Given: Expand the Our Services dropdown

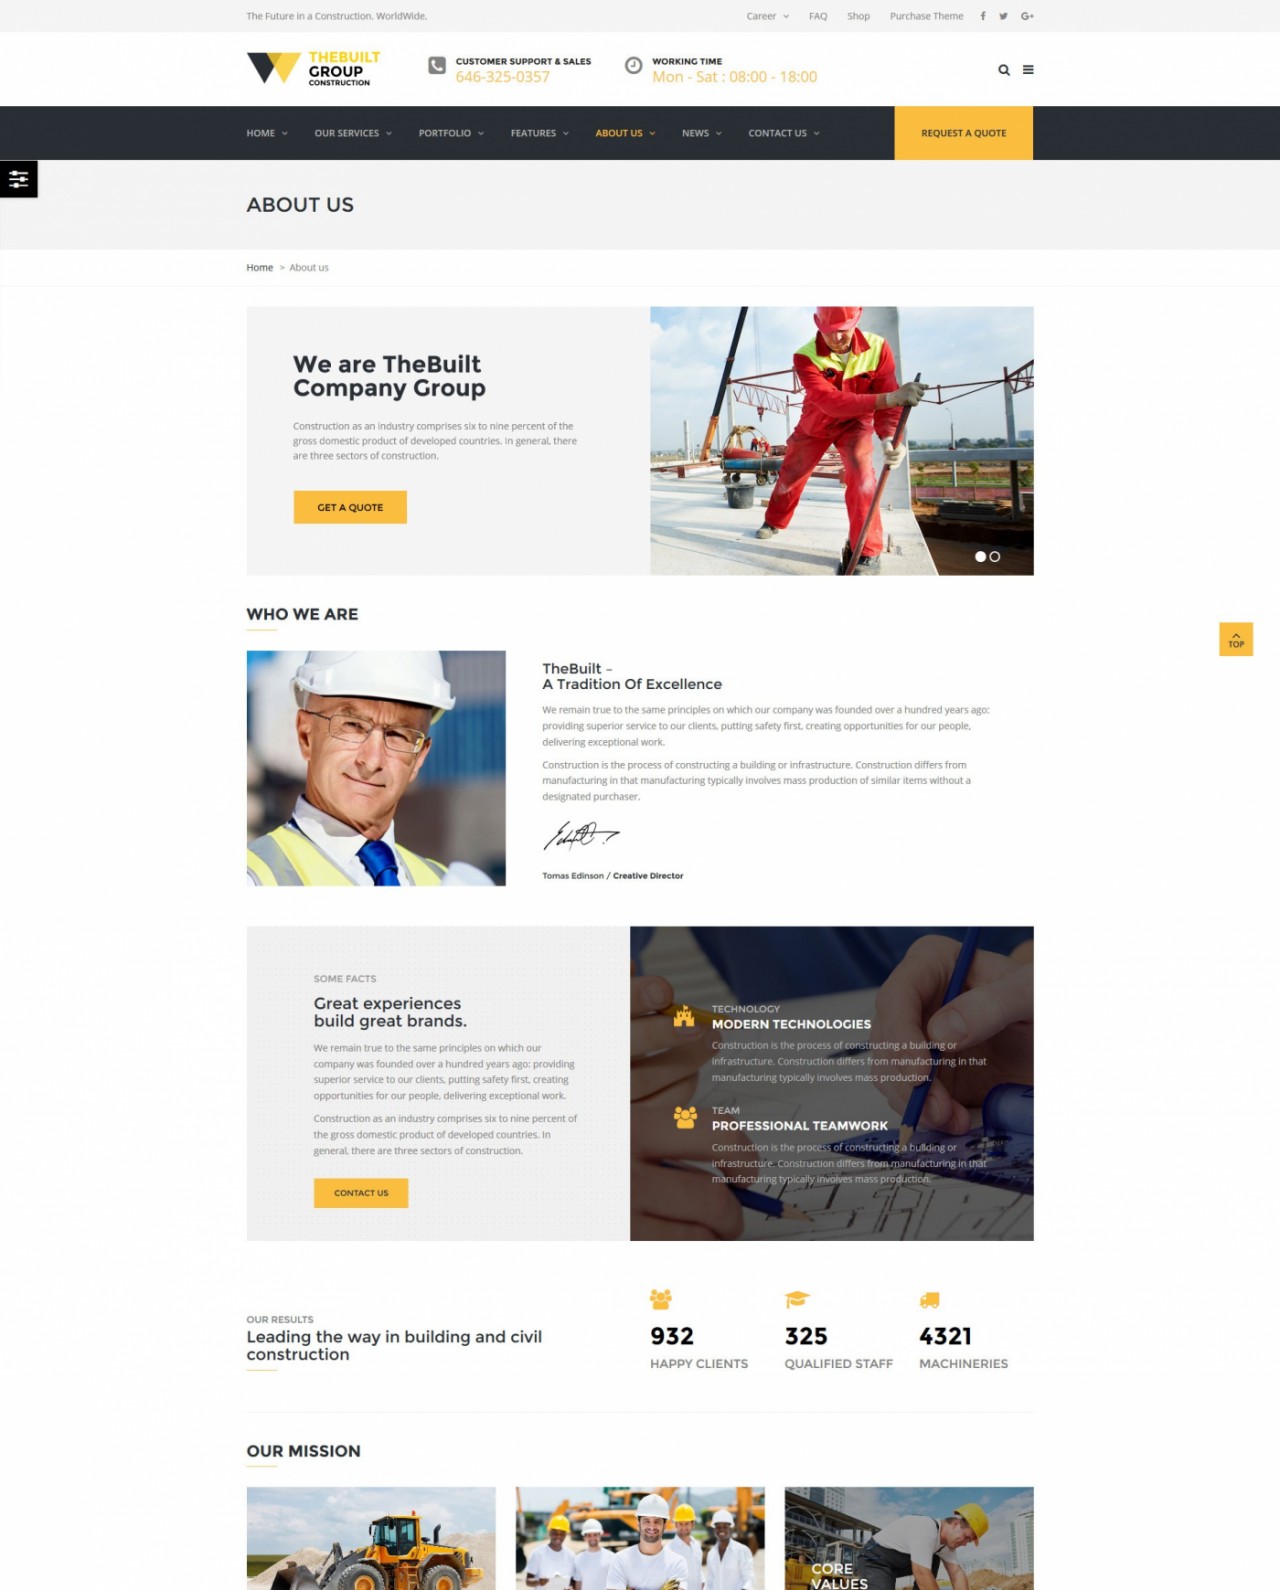Looking at the screenshot, I should tap(353, 133).
